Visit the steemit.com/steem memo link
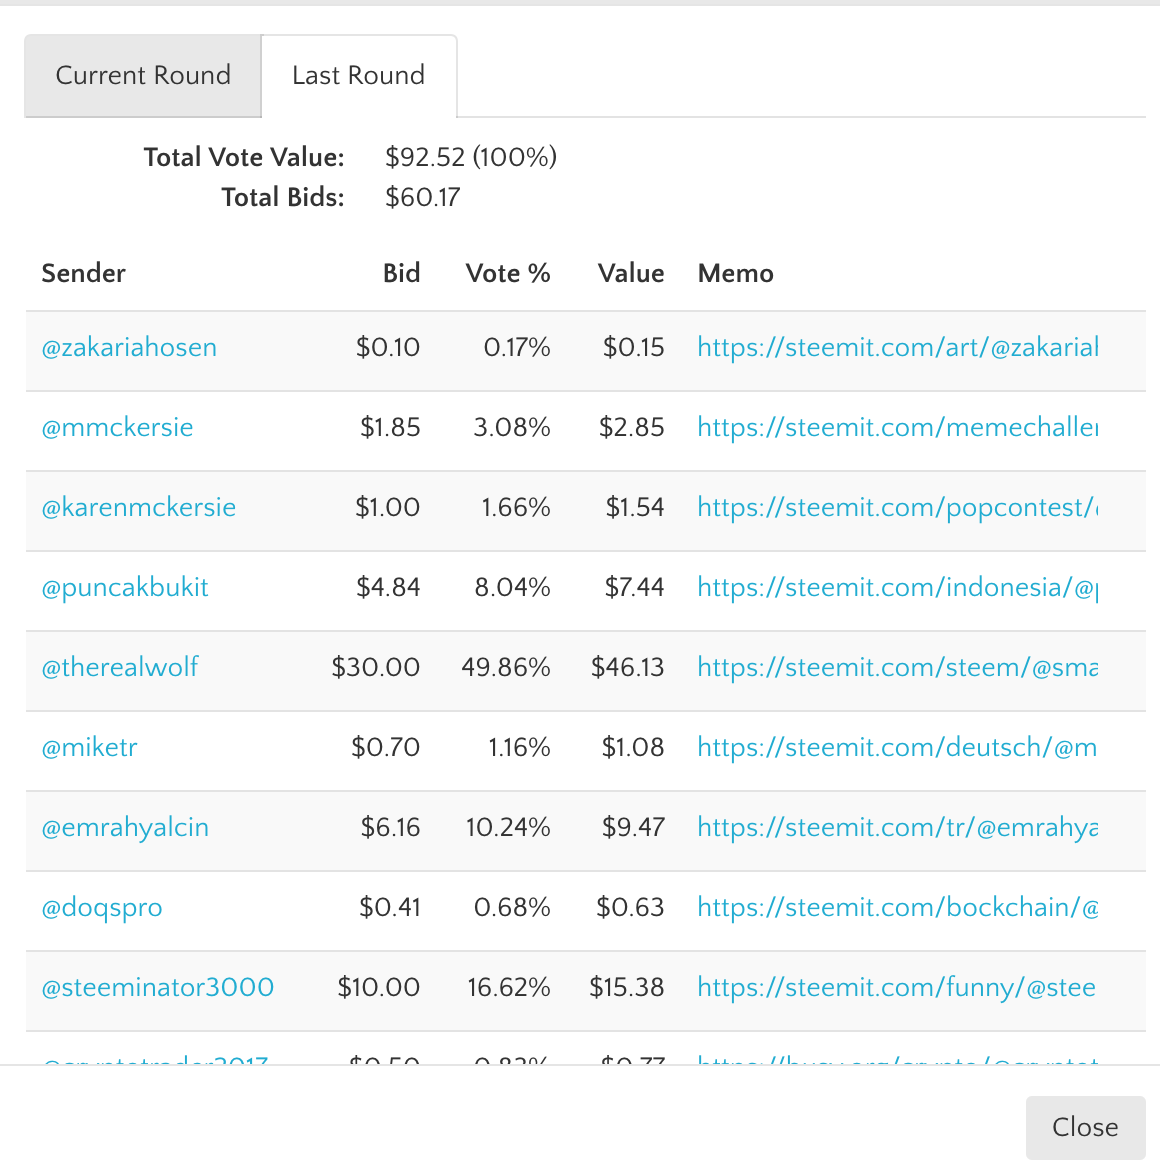 point(897,668)
